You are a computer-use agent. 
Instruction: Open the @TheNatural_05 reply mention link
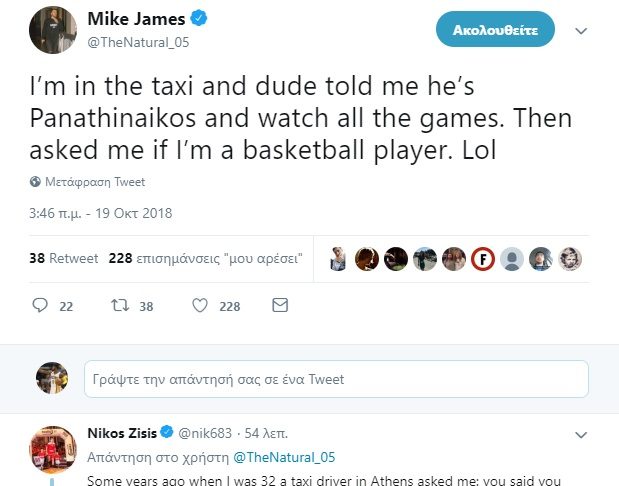284,457
